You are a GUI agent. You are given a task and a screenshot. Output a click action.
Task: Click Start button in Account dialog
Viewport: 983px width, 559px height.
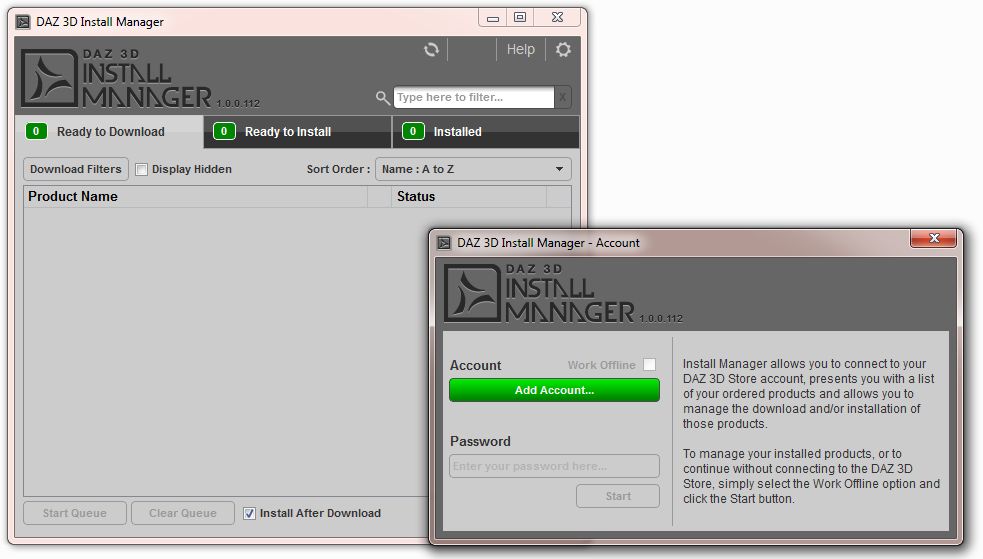click(618, 496)
